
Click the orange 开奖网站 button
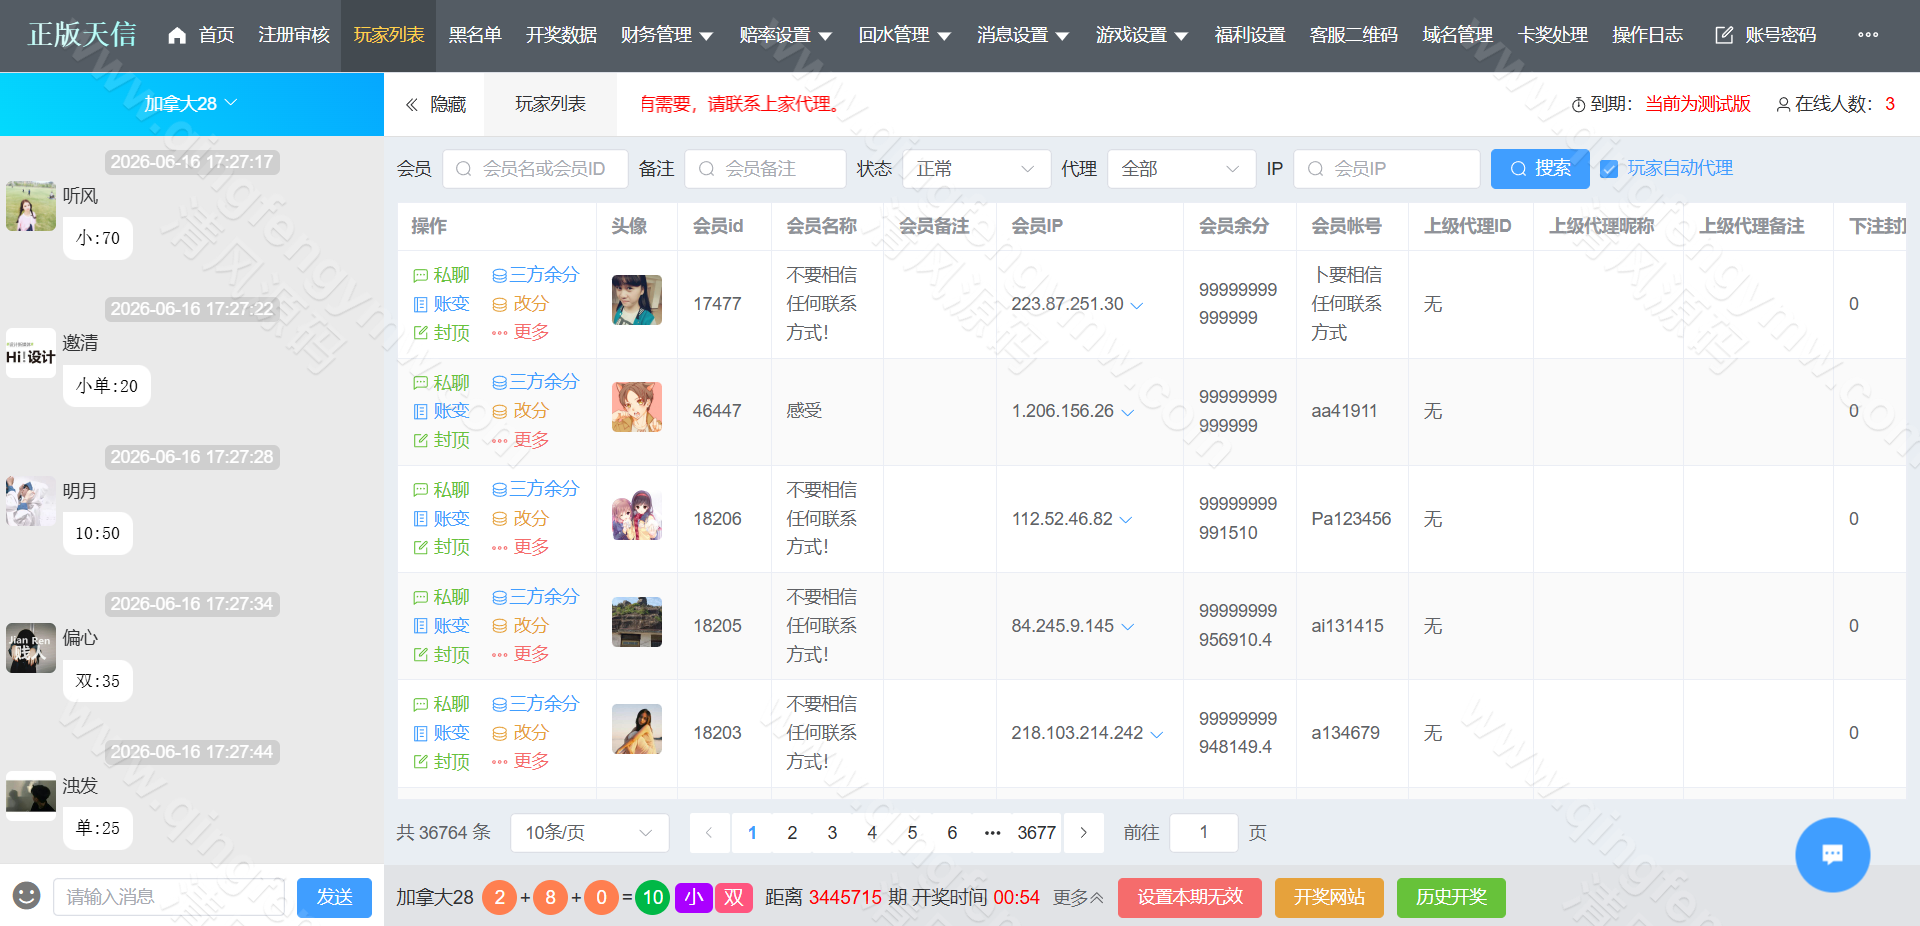[1329, 897]
